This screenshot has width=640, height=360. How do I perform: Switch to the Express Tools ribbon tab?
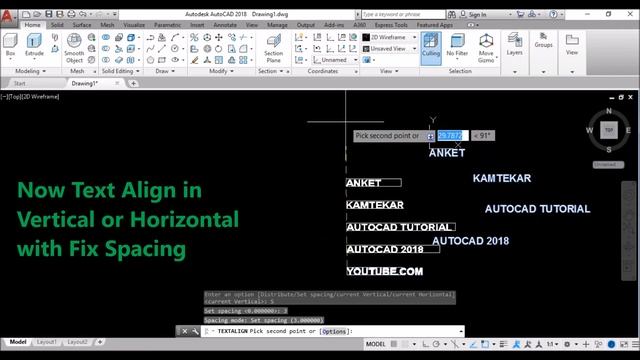391,25
